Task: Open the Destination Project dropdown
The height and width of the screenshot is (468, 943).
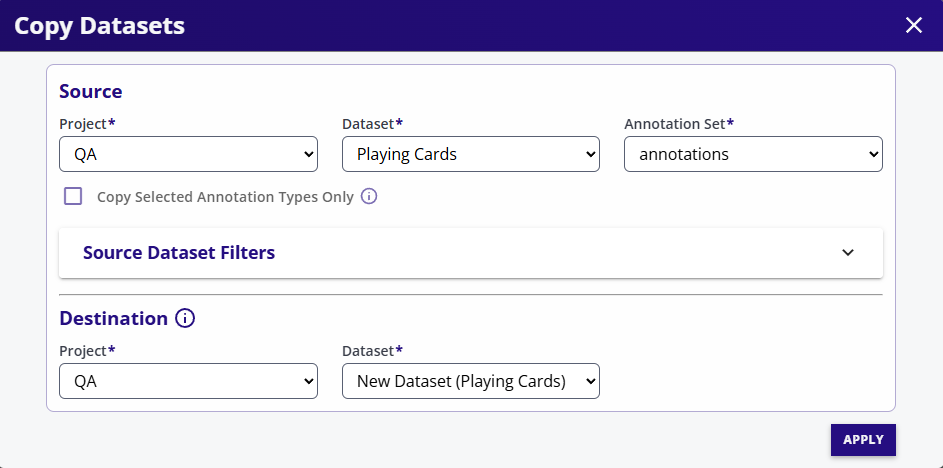Action: tap(188, 381)
